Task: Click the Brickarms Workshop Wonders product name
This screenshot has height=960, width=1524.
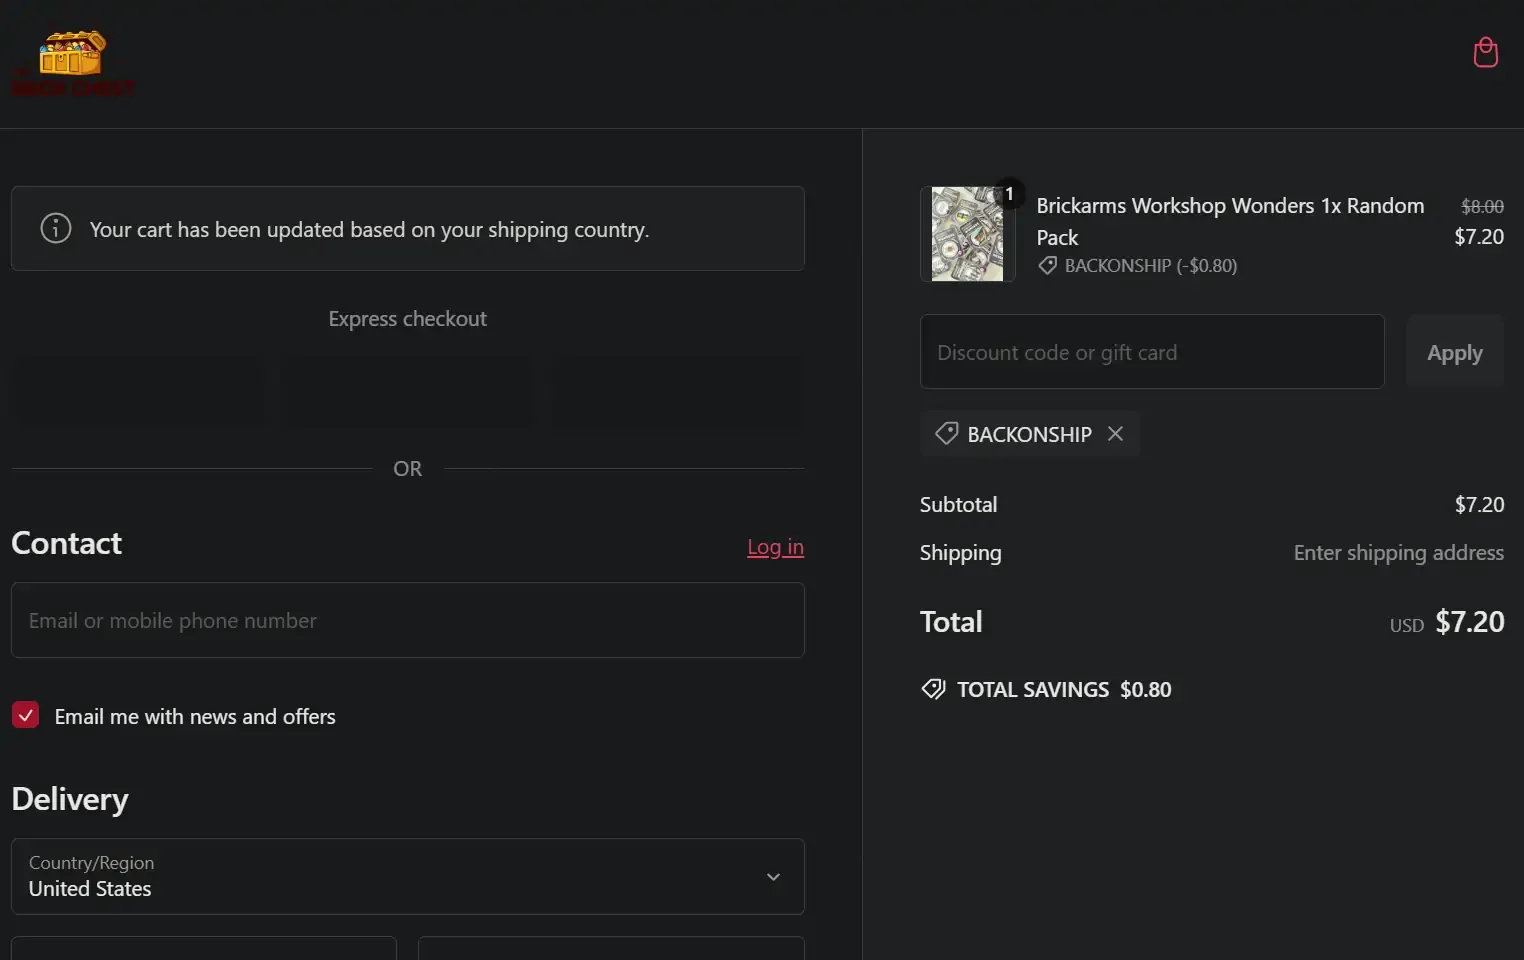Action: [x=1230, y=221]
